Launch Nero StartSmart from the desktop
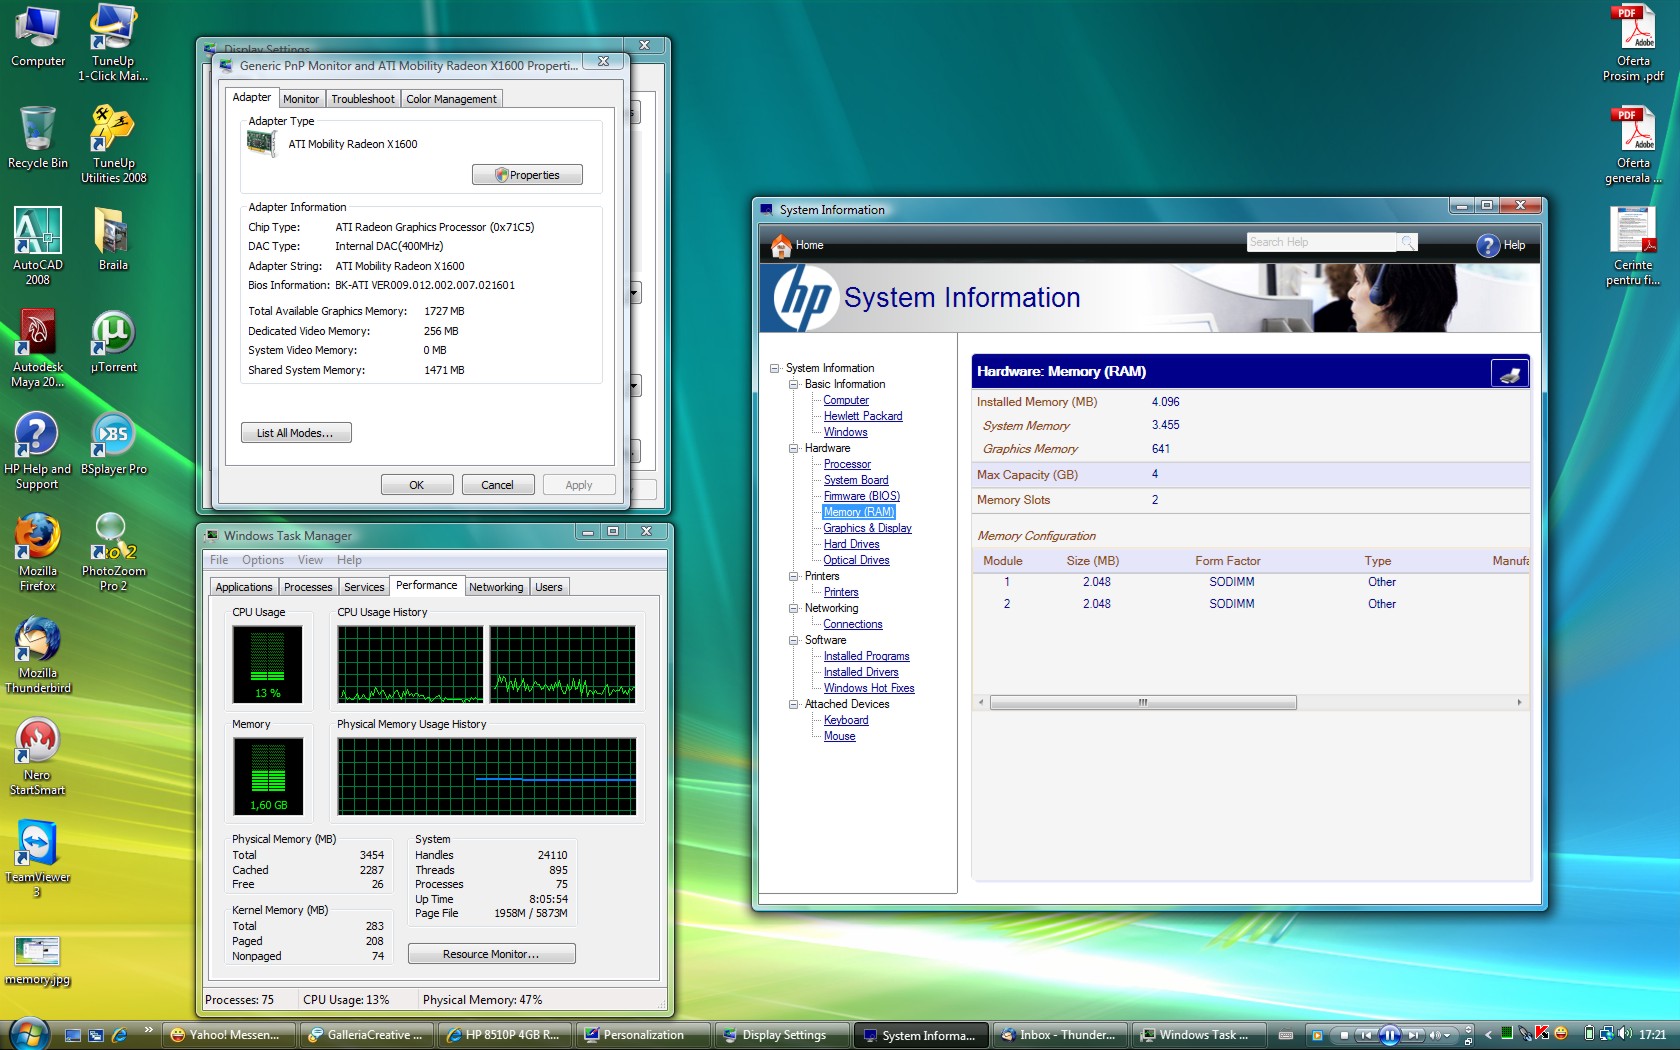The image size is (1680, 1050). pyautogui.click(x=38, y=756)
